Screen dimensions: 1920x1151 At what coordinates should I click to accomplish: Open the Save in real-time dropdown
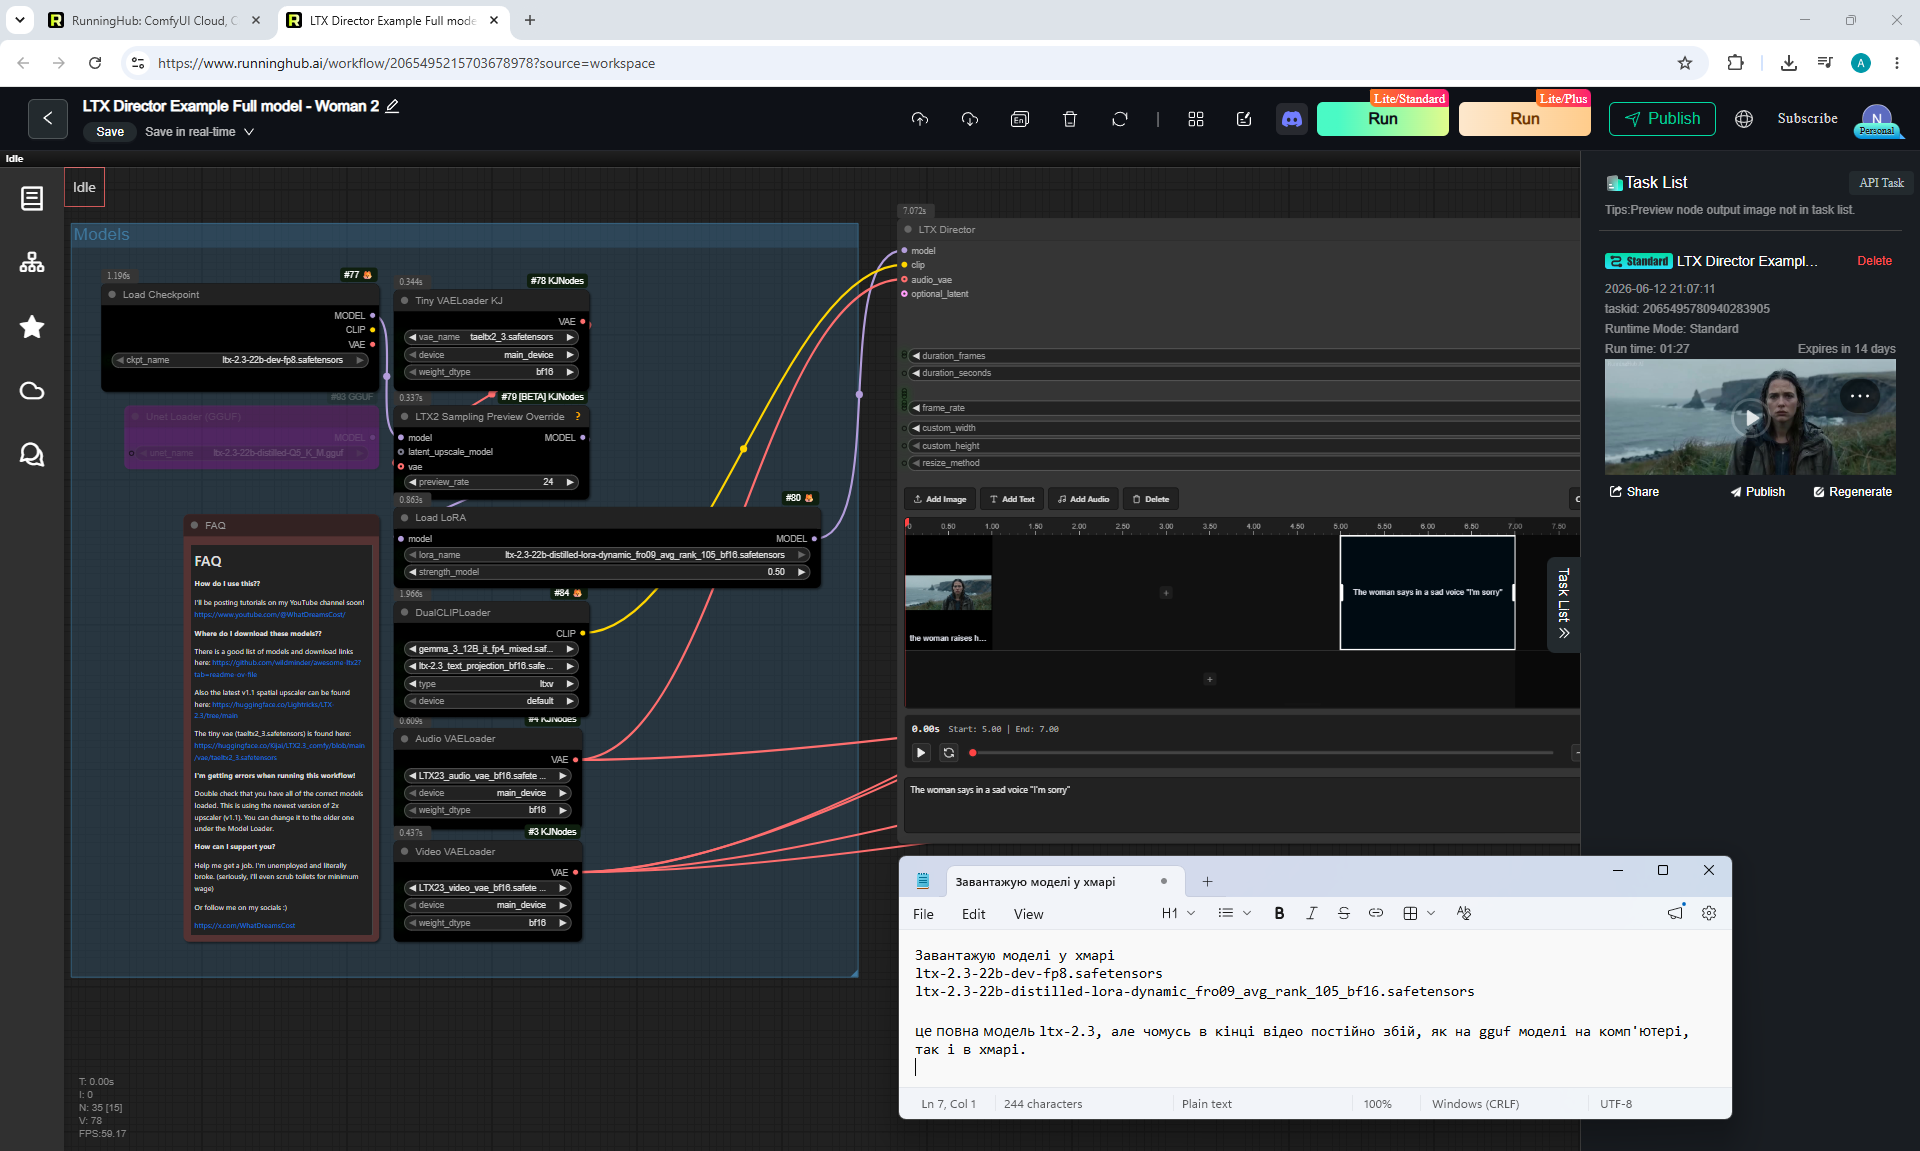(x=199, y=132)
